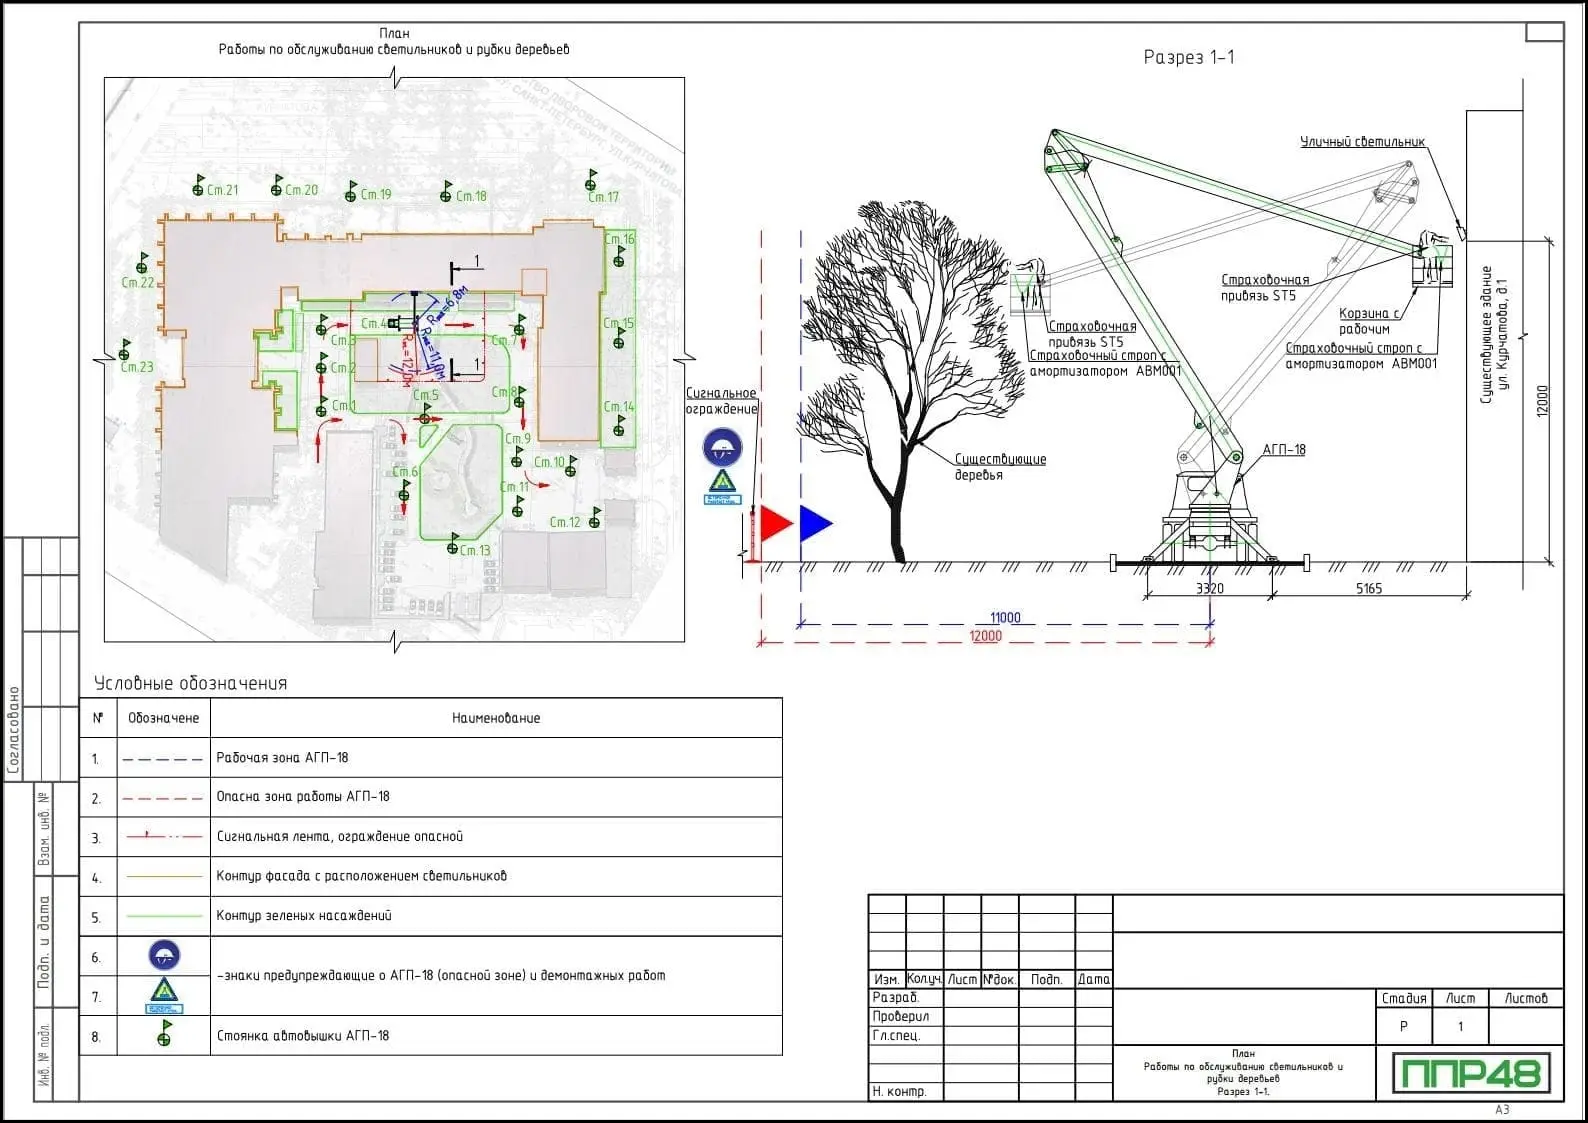Click the blue dashed line sample in legend
The width and height of the screenshot is (1588, 1123).
click(x=162, y=759)
